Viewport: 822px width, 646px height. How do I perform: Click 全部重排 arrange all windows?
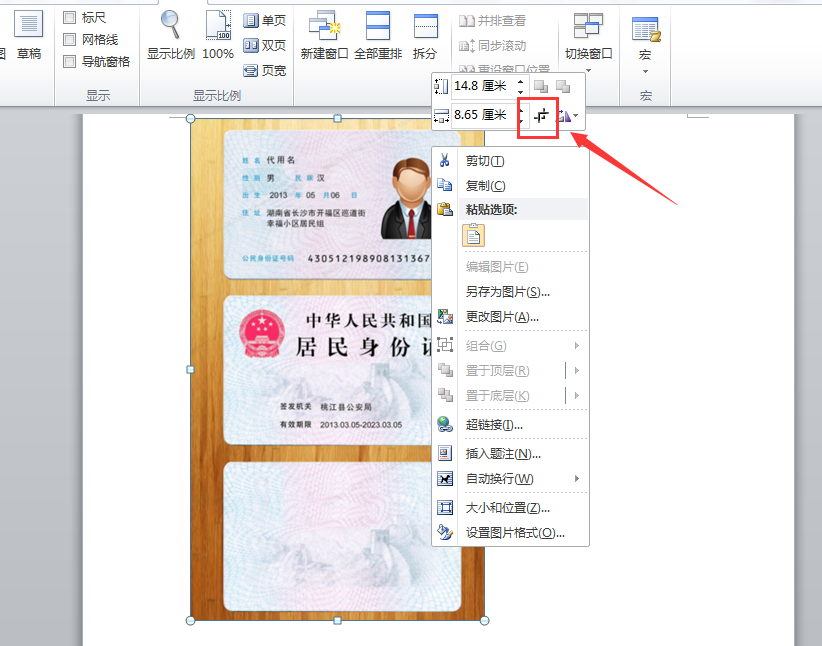coord(378,34)
